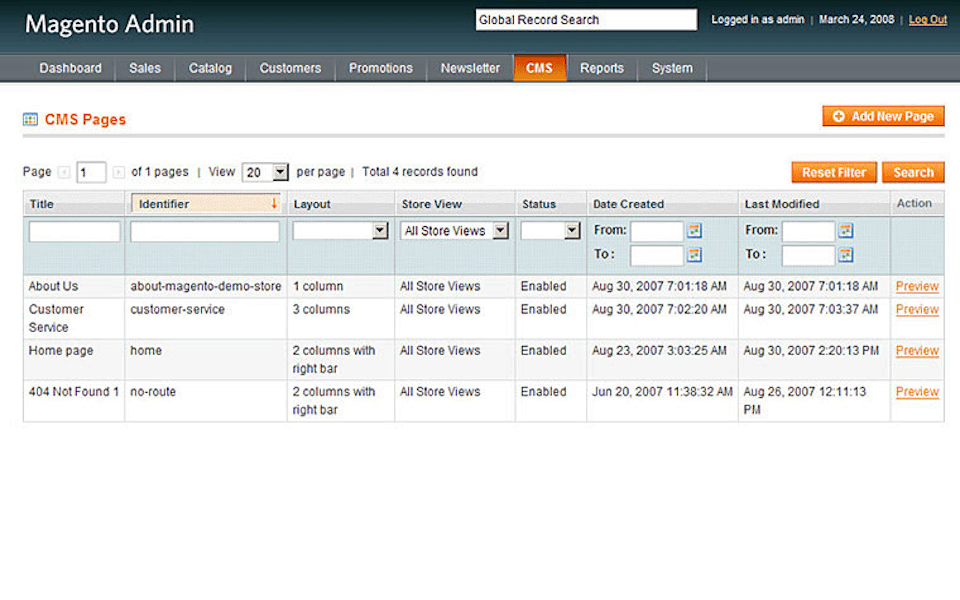Open calendar for Last Modified From
This screenshot has width=960, height=600.
pyautogui.click(x=846, y=231)
